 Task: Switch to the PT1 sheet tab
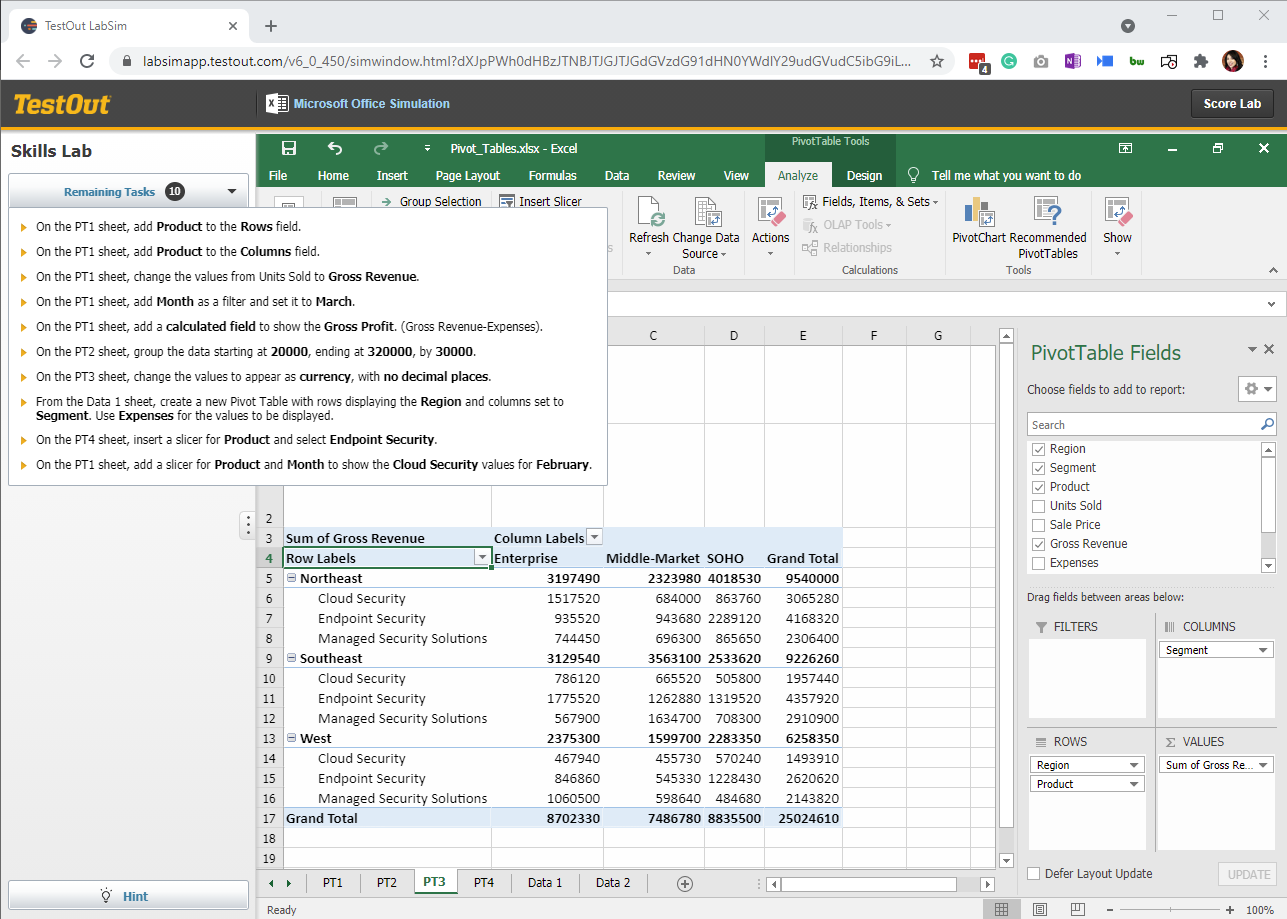coord(332,883)
